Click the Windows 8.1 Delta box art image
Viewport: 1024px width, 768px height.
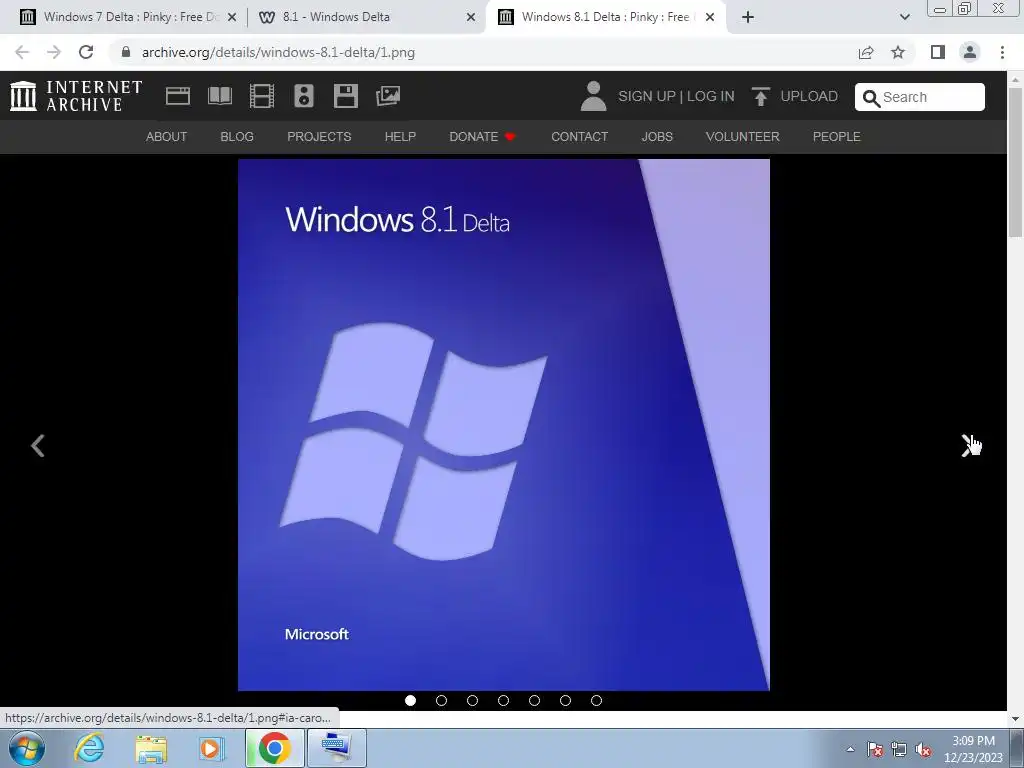[504, 424]
